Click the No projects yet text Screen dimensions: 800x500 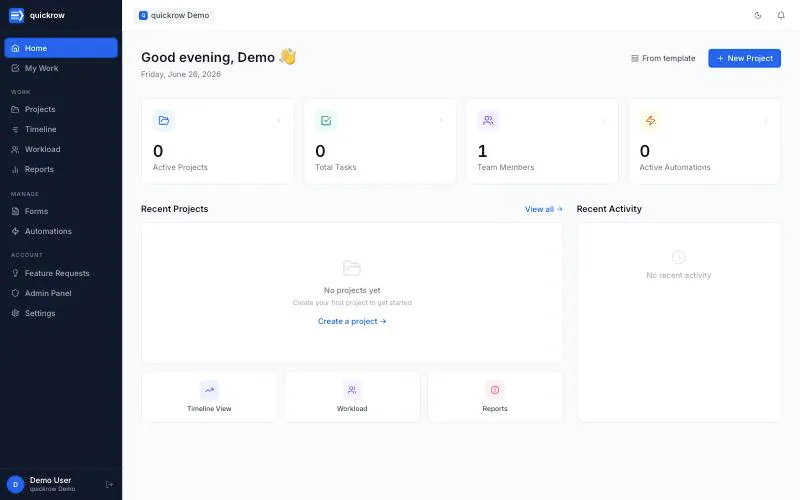click(x=352, y=290)
